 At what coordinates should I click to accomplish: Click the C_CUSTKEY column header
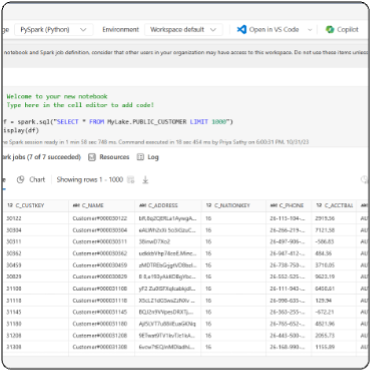36,205
